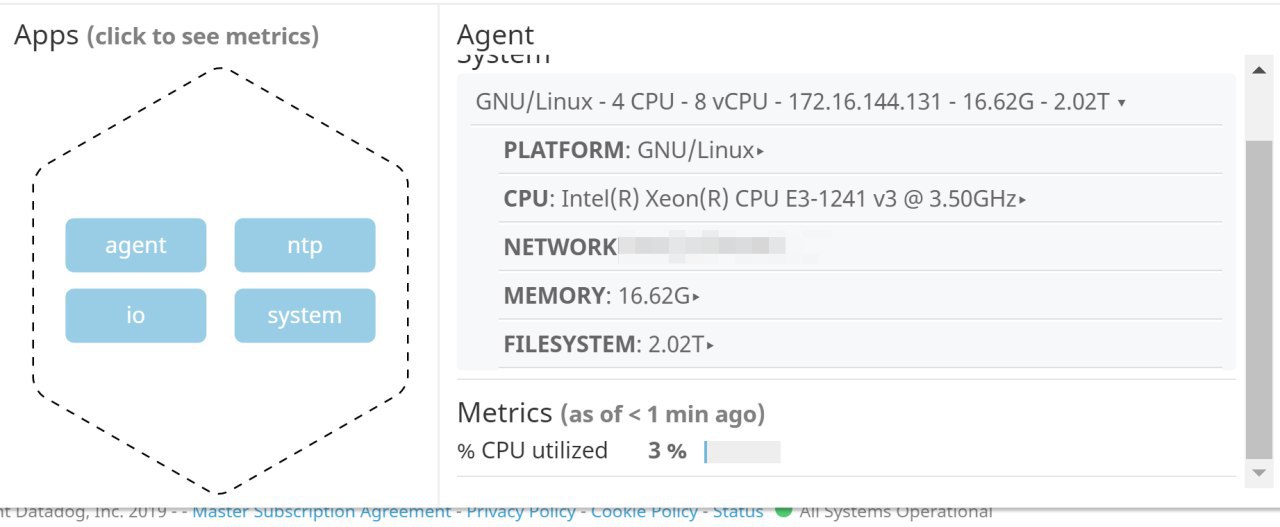Expand the PLATFORM details triangle
This screenshot has width=1280, height=527.
coord(760,152)
